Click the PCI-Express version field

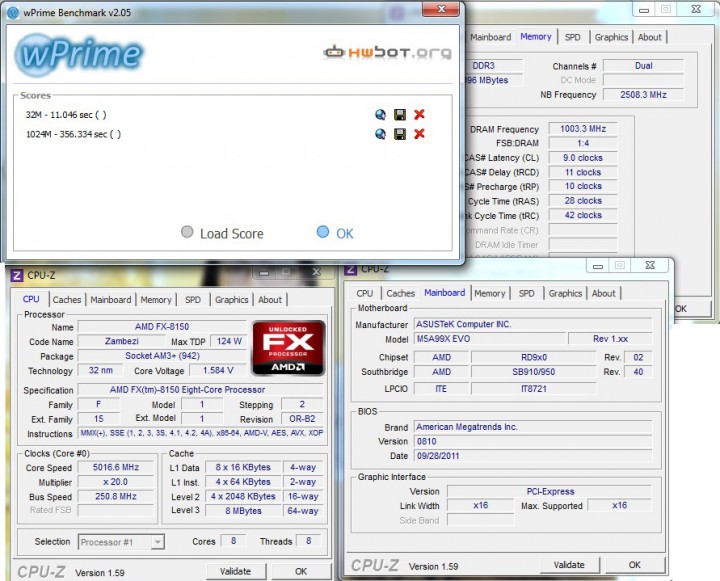click(550, 491)
